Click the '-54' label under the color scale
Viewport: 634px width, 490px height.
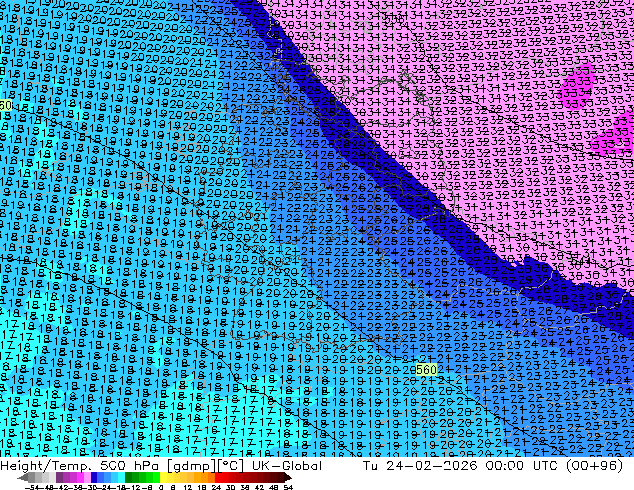32,488
